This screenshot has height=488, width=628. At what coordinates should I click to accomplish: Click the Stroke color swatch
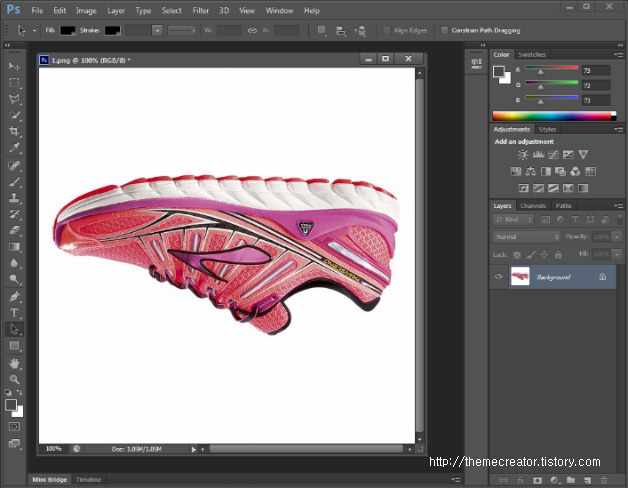113,30
